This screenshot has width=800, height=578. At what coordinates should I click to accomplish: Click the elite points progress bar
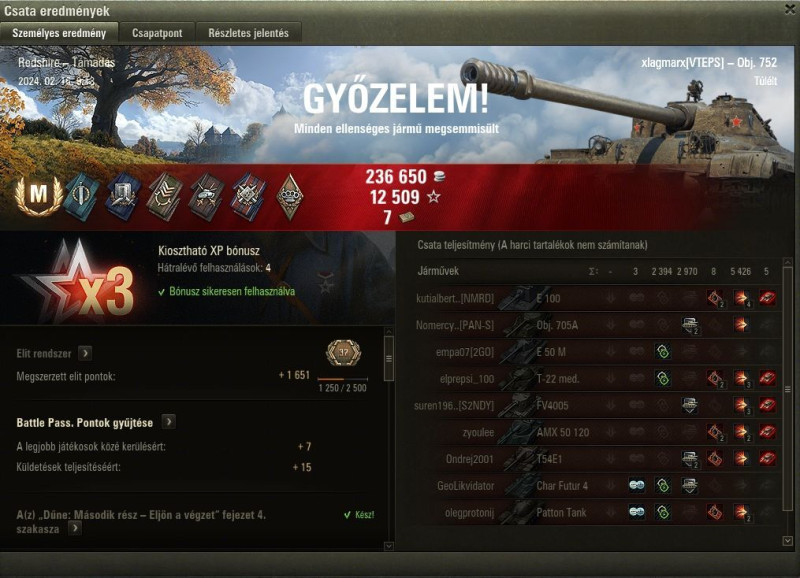click(342, 379)
